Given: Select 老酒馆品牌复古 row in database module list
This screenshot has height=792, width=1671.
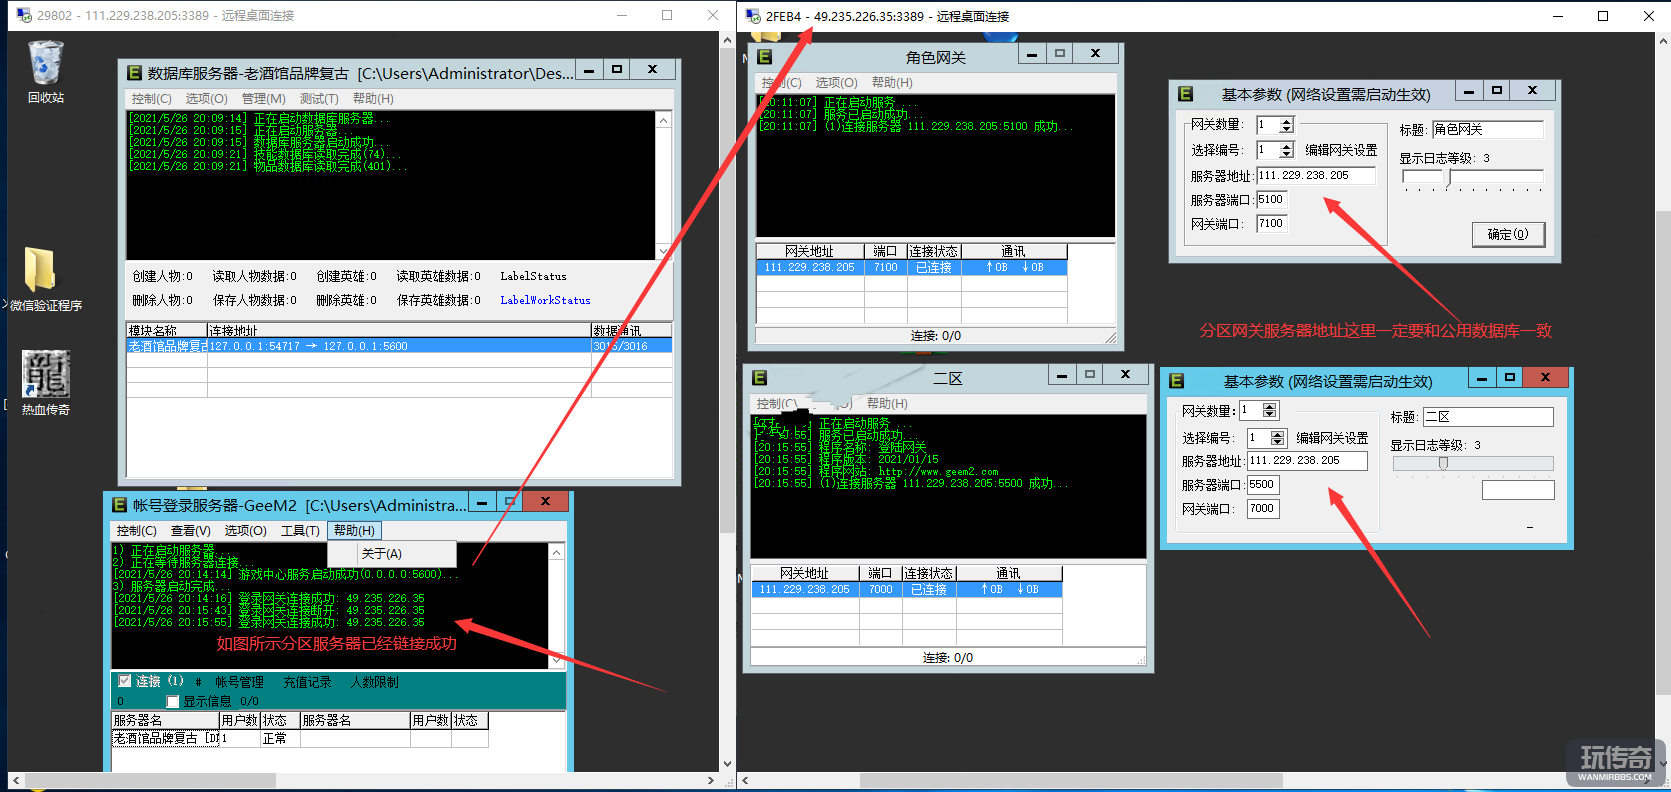Looking at the screenshot, I should [x=399, y=346].
